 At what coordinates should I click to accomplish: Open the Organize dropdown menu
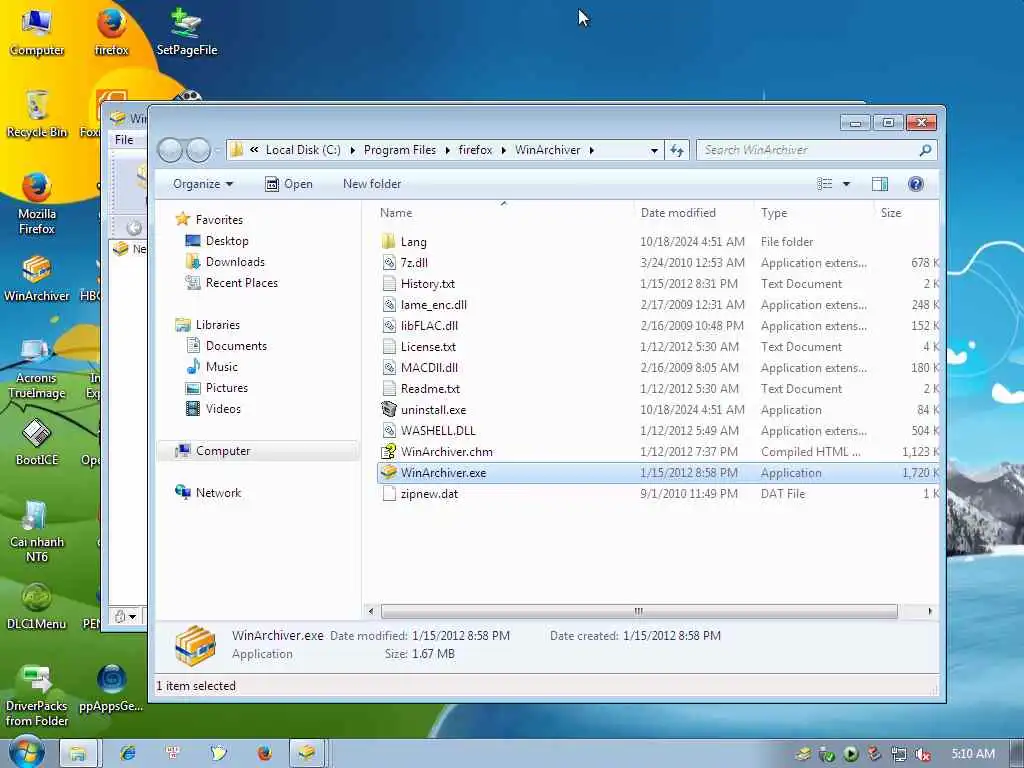(x=203, y=184)
